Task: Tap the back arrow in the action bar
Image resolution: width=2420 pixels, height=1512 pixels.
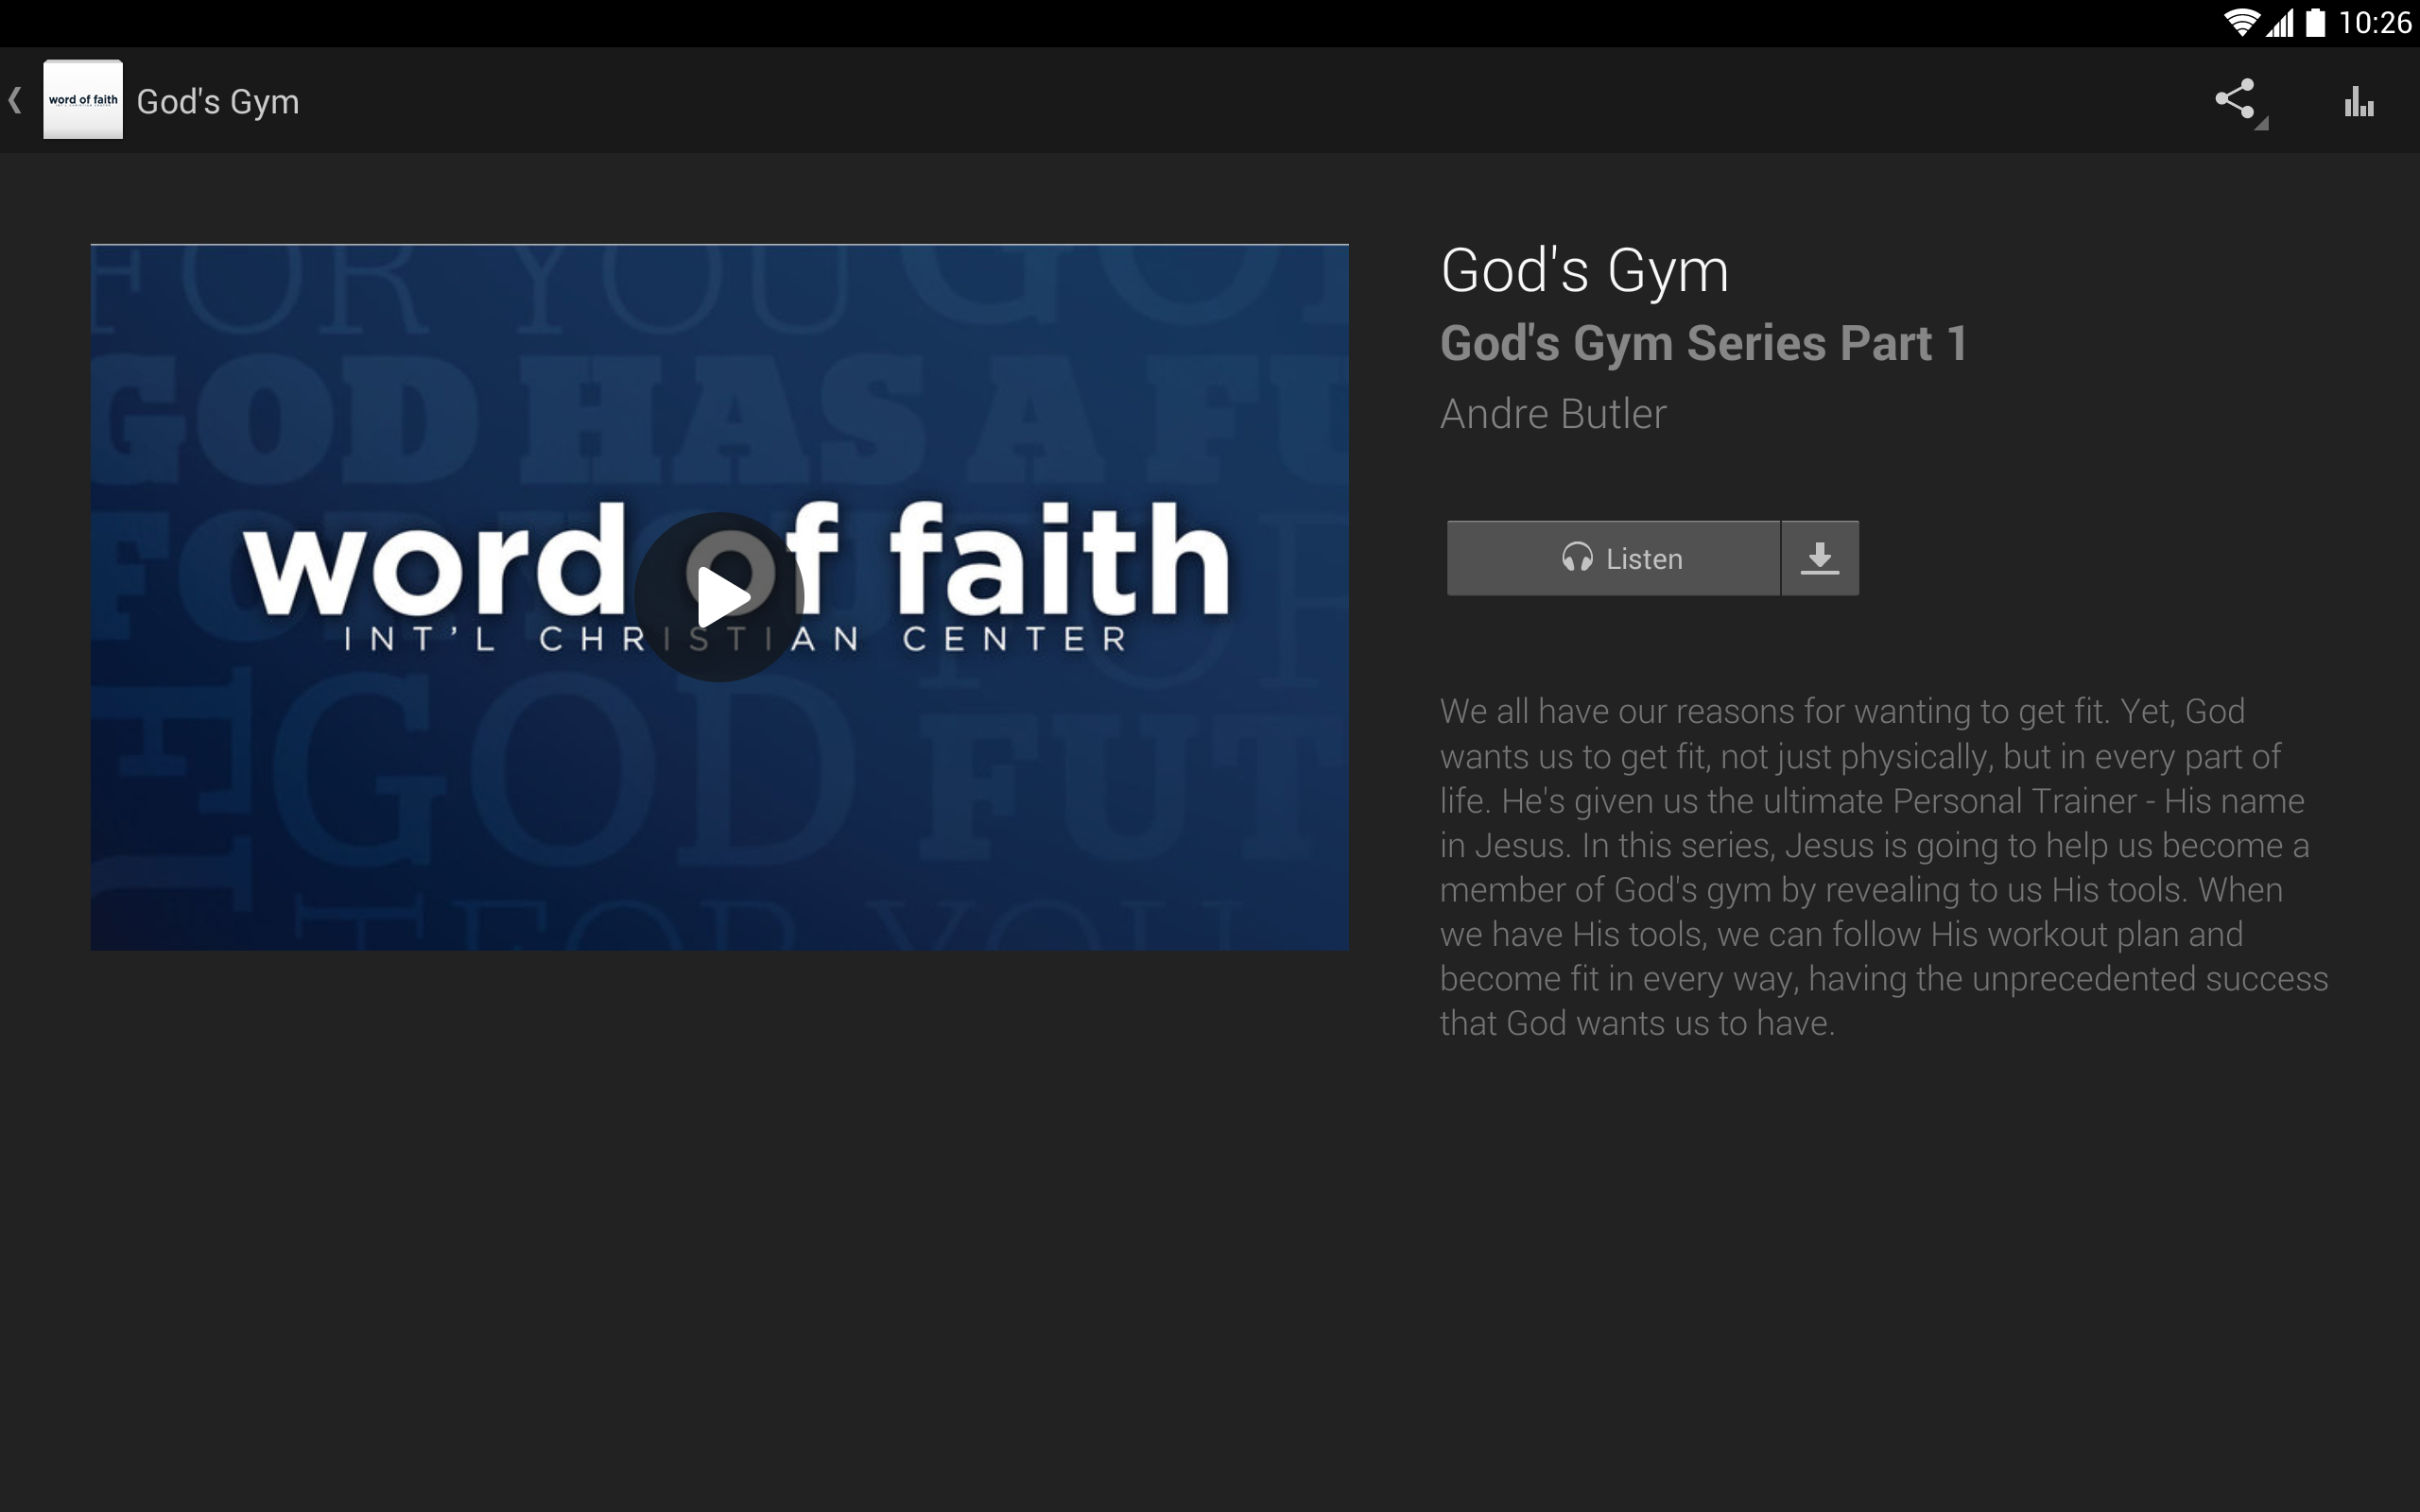Action: coord(16,100)
